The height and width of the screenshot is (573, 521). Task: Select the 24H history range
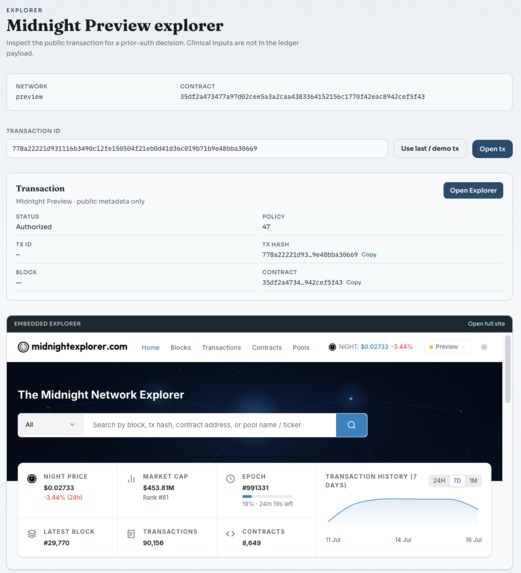click(439, 481)
